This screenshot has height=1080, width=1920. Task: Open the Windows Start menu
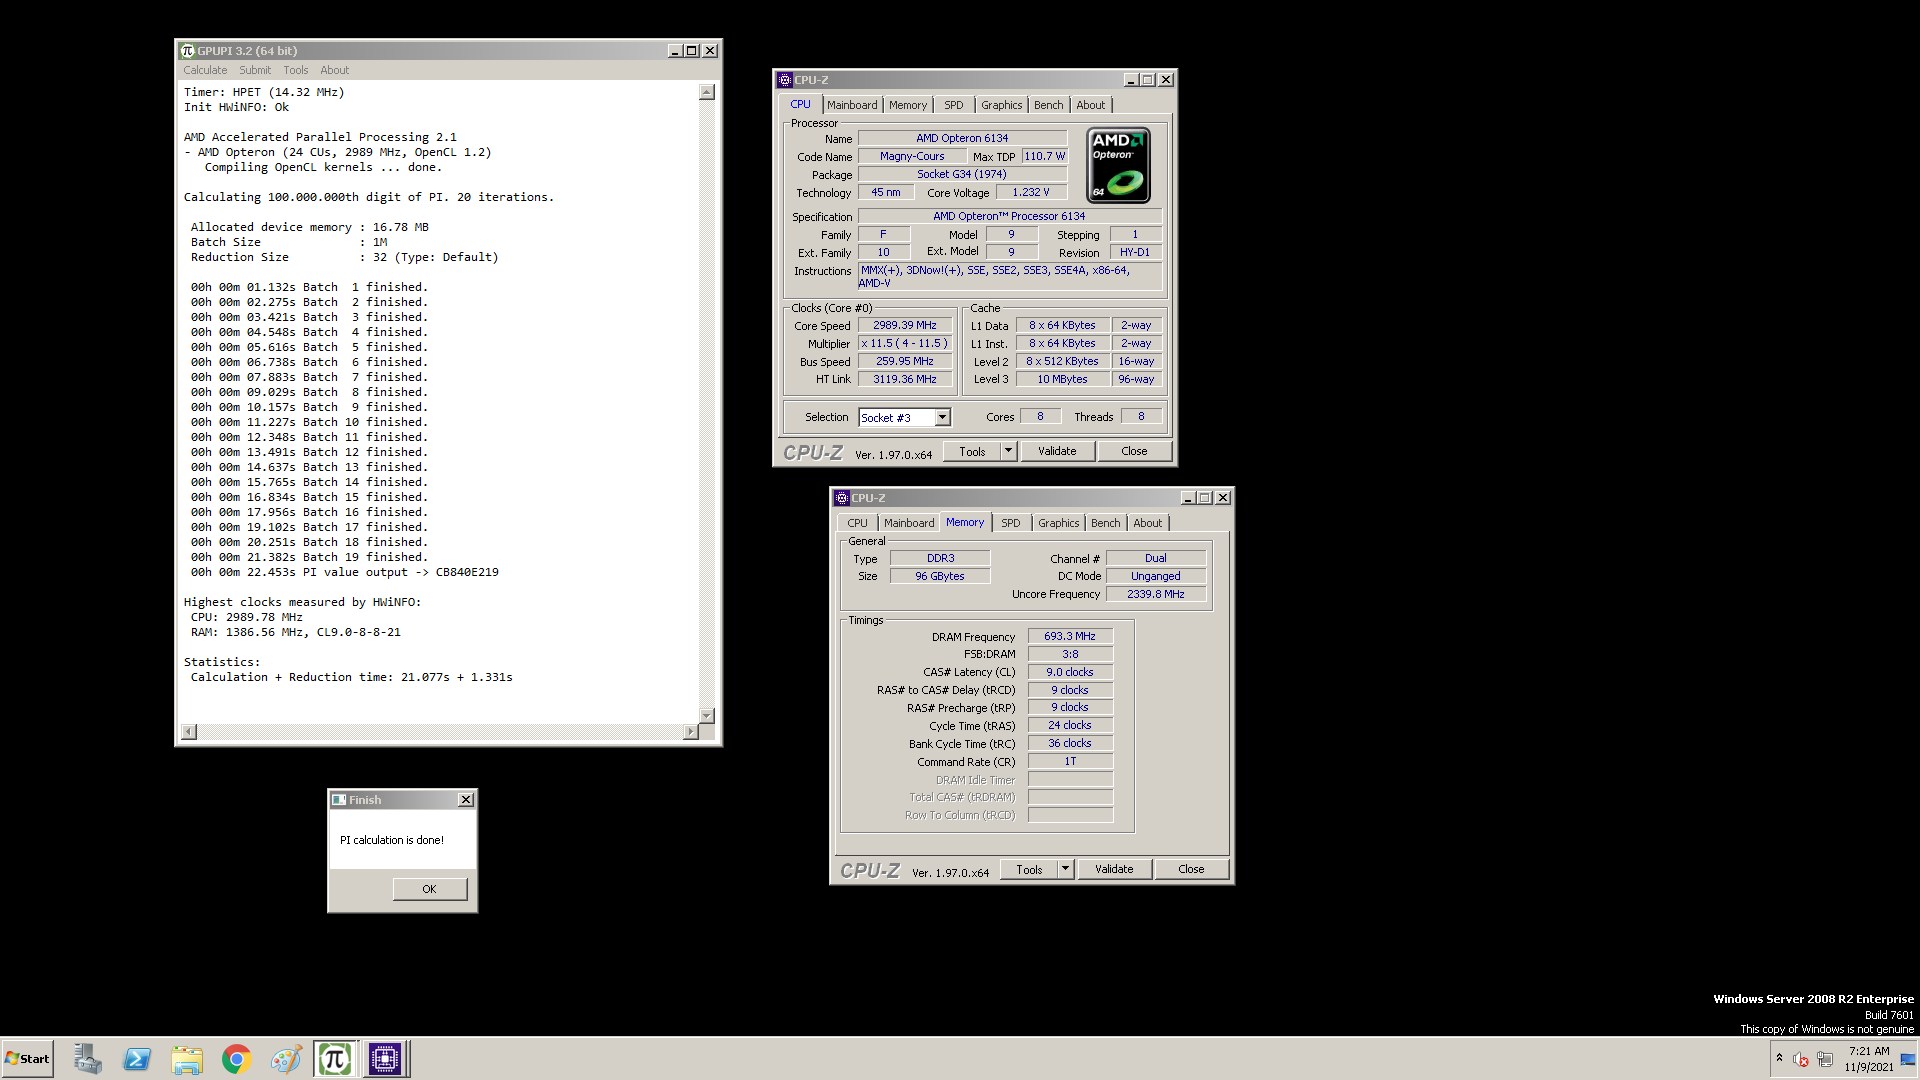(x=27, y=1059)
